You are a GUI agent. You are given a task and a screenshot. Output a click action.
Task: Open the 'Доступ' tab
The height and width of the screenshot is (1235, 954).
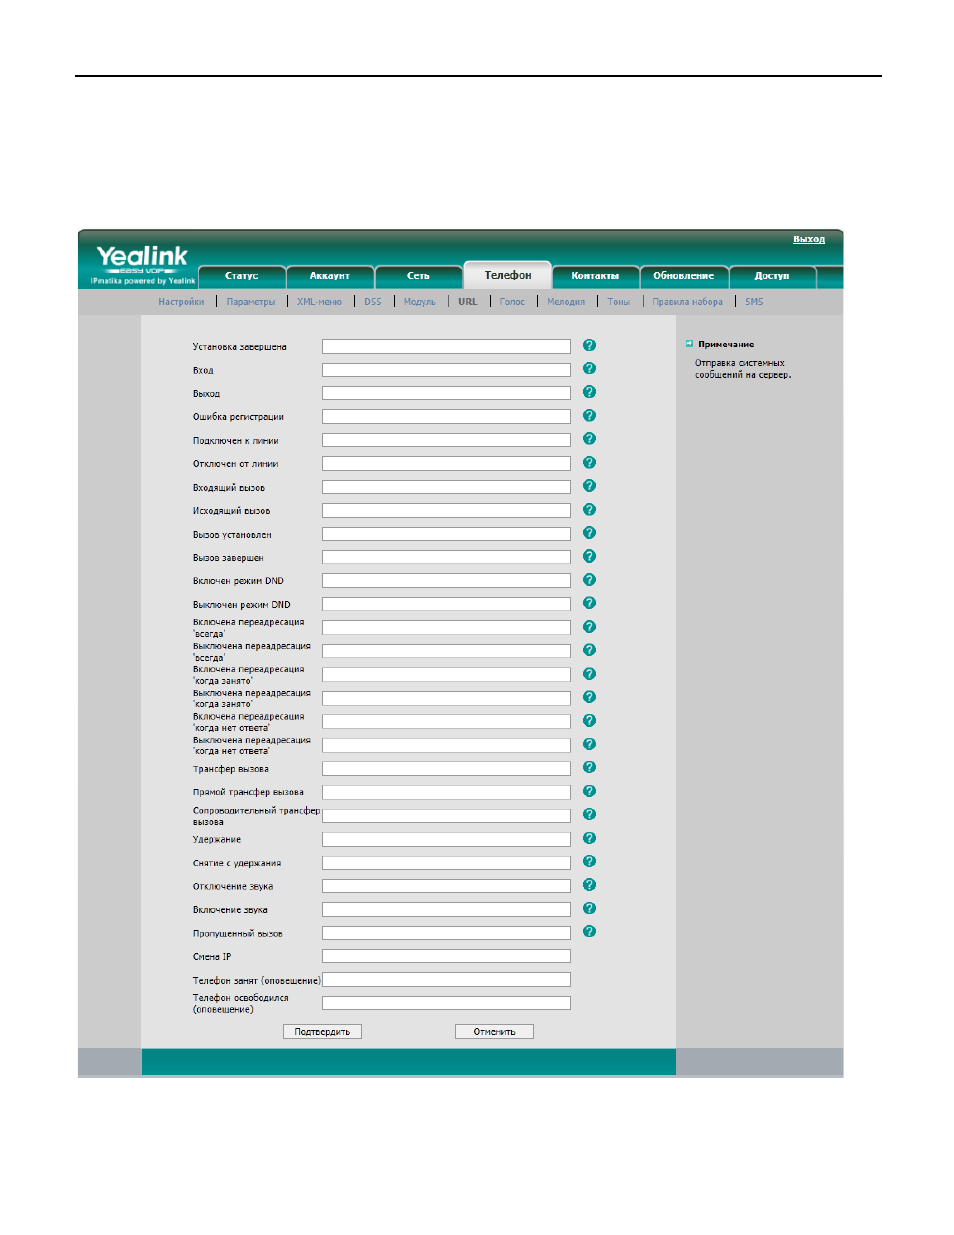click(x=772, y=276)
